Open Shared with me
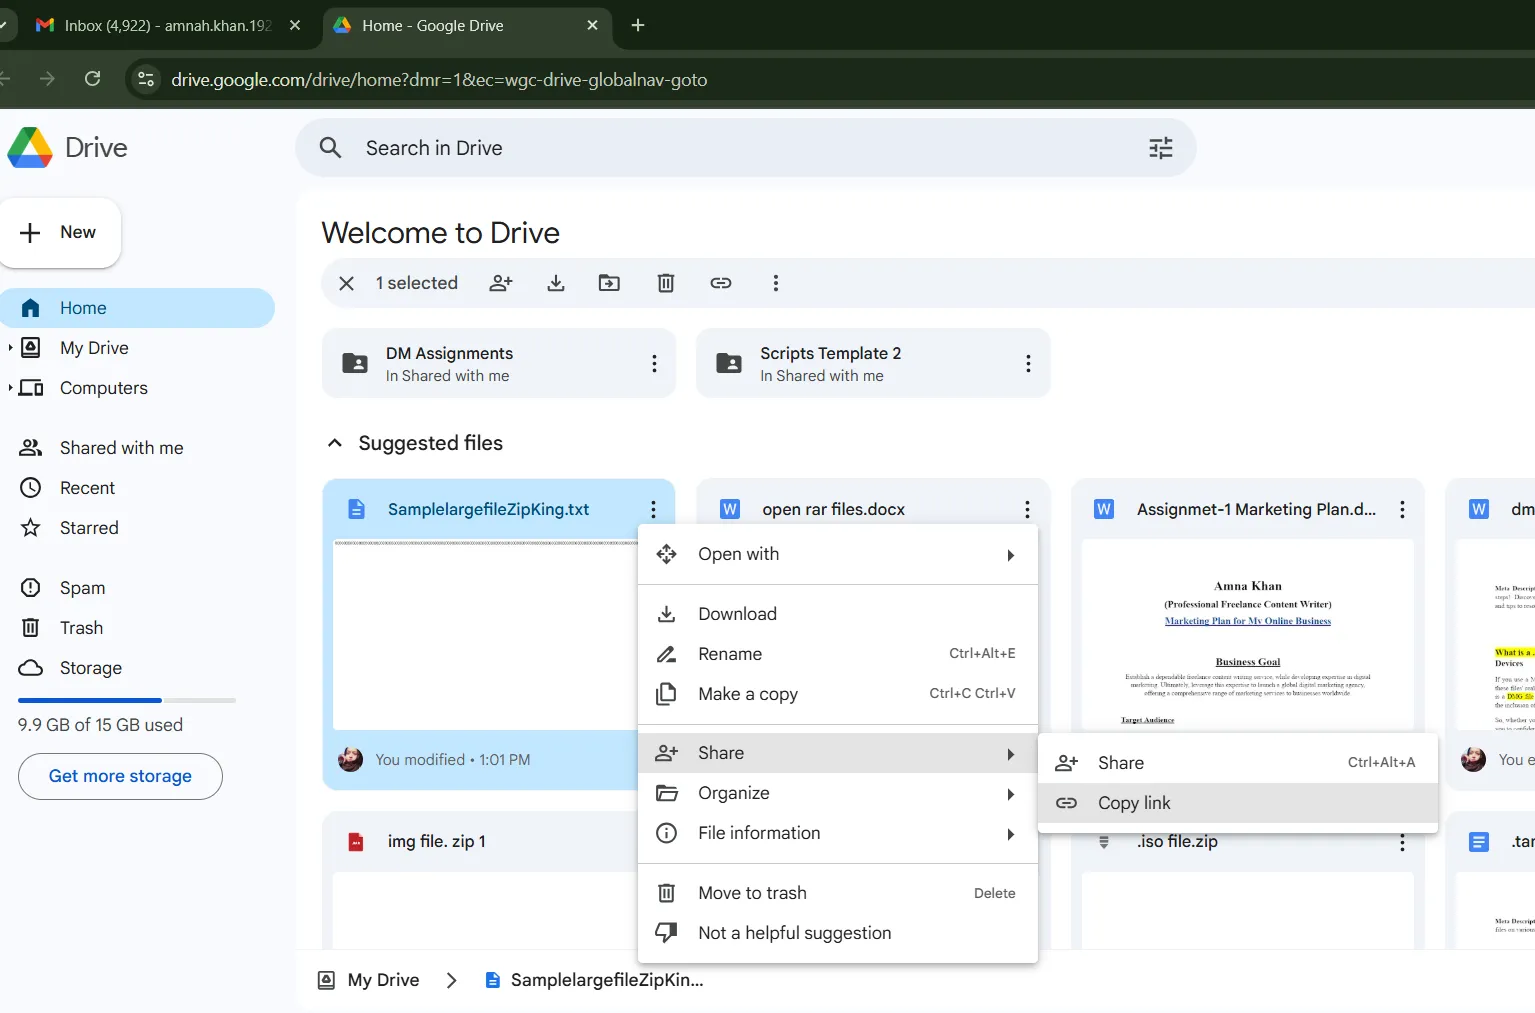This screenshot has height=1013, width=1535. pos(137,448)
